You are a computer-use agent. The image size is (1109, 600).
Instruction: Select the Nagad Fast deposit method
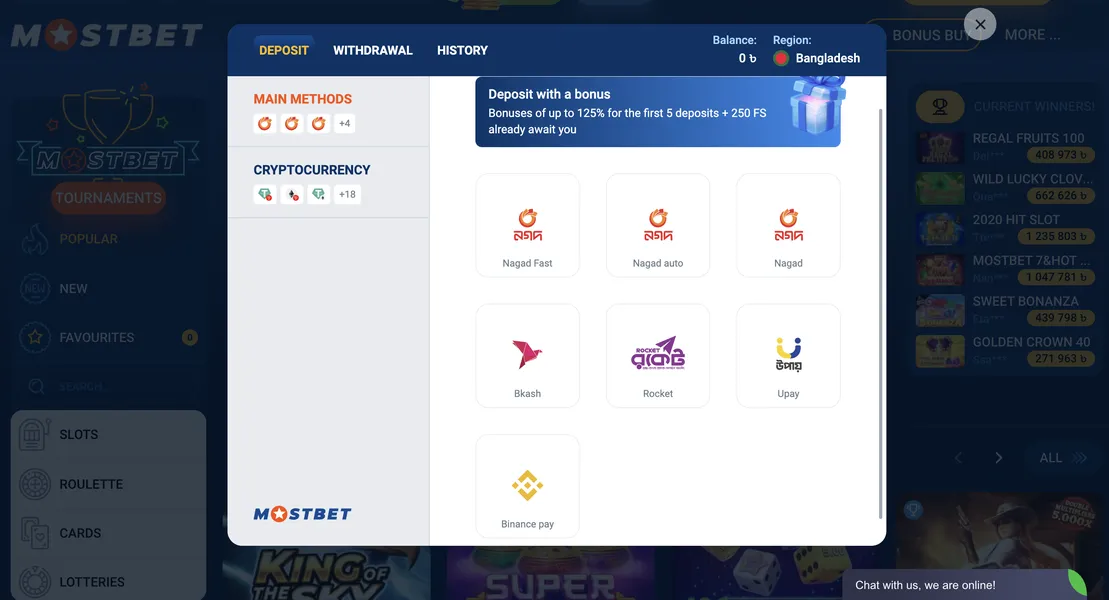coord(527,223)
